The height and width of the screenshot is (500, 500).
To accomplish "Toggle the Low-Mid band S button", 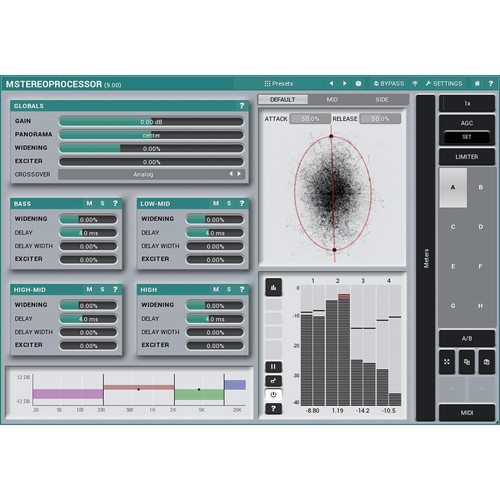I will coord(229,203).
